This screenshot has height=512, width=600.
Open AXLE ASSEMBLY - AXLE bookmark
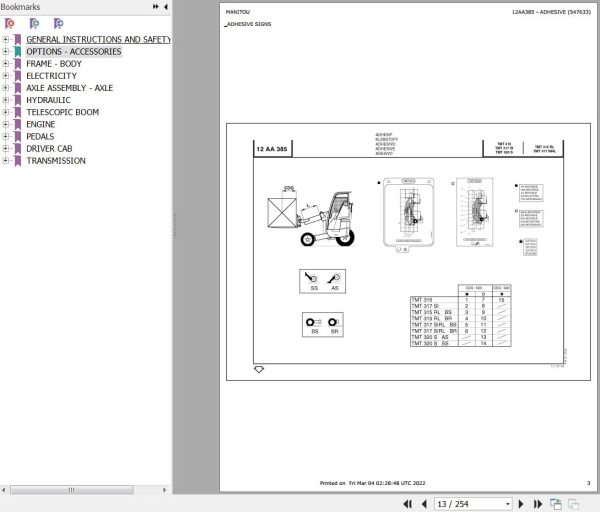[x=70, y=88]
